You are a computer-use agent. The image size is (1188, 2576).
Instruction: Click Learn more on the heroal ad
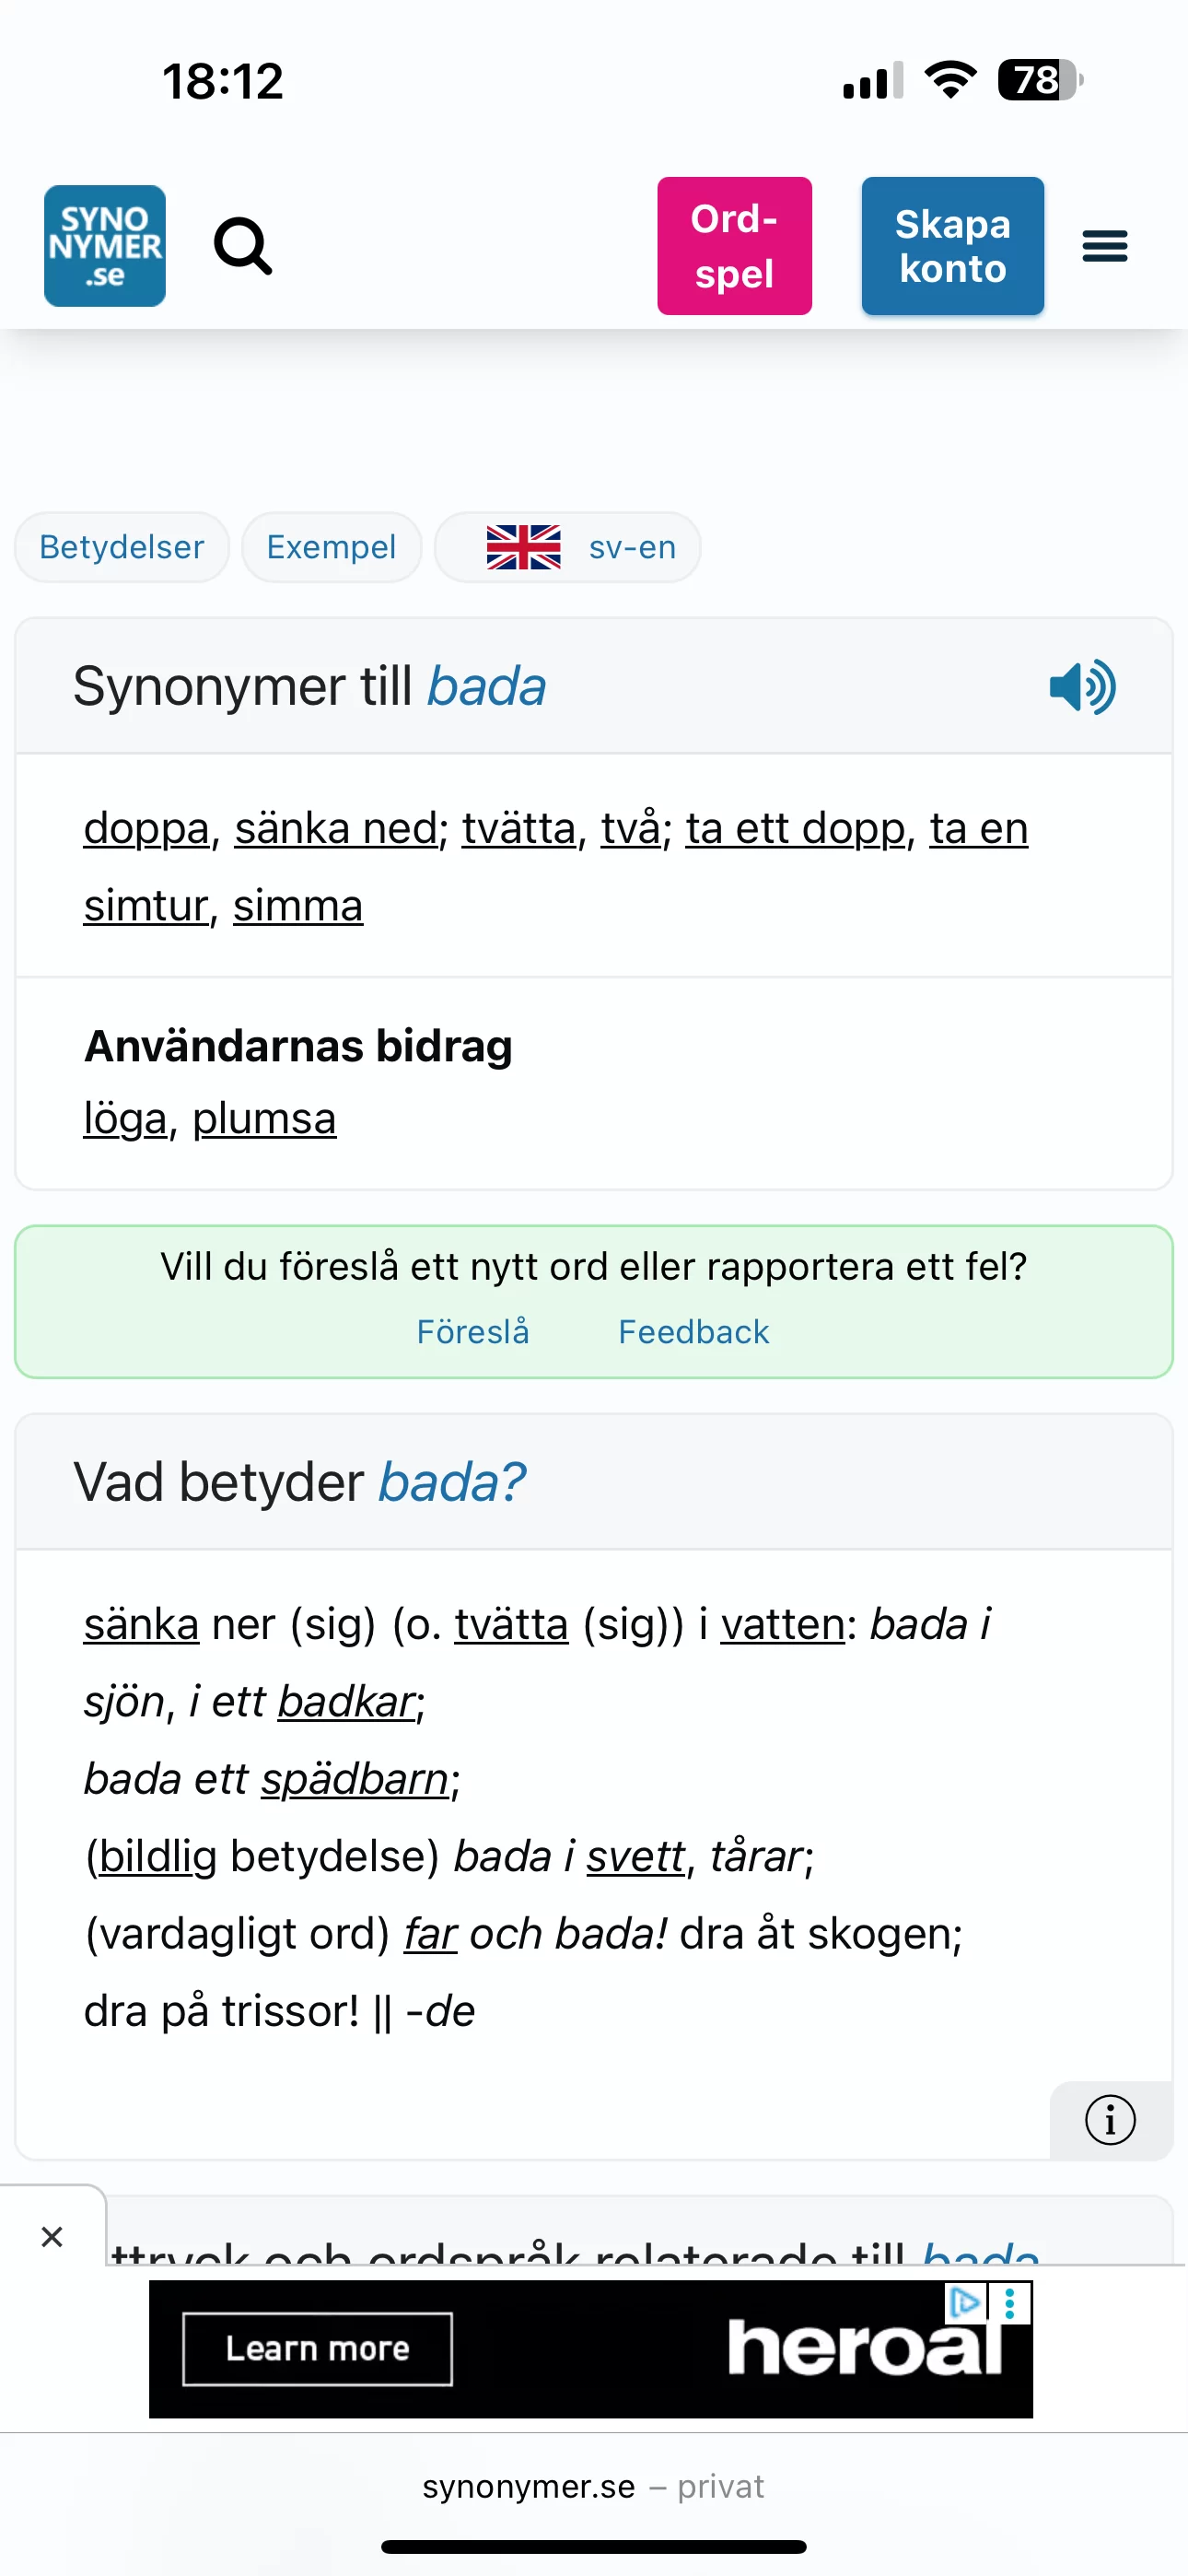[317, 2349]
